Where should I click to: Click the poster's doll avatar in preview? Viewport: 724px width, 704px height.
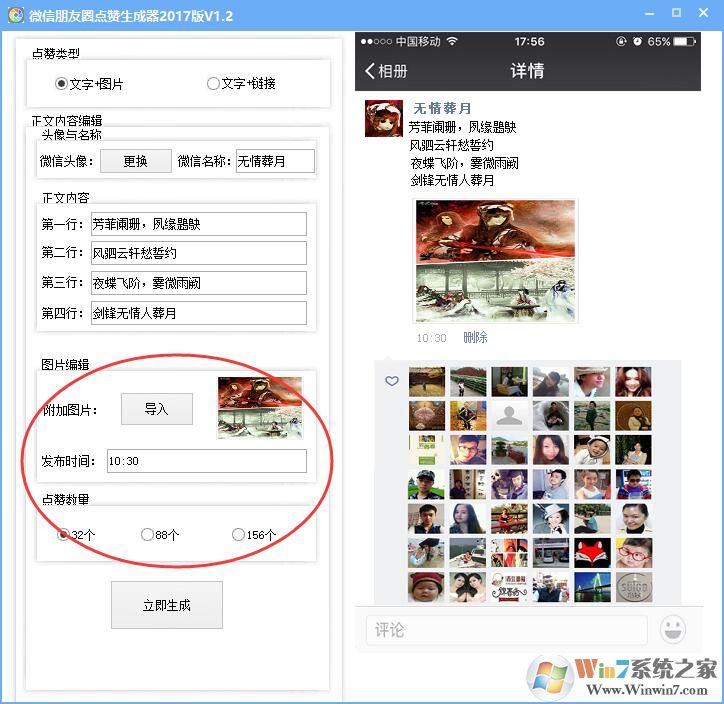tap(384, 118)
